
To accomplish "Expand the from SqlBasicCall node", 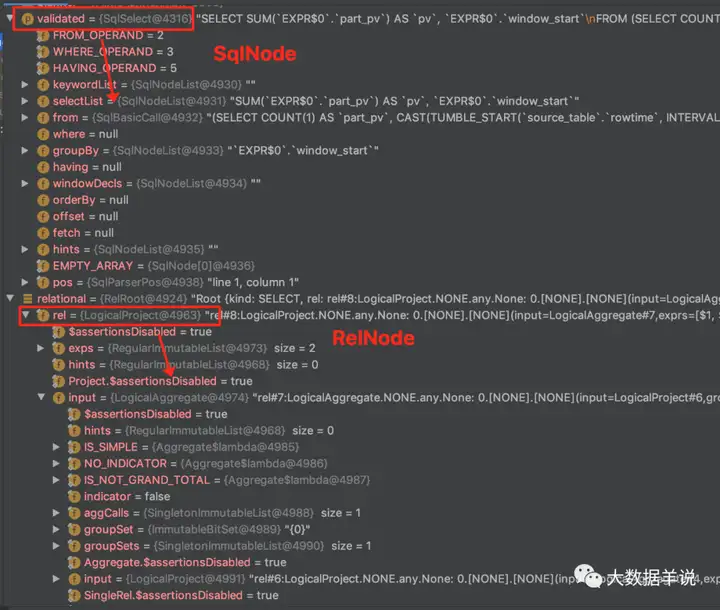I will pyautogui.click(x=25, y=118).
